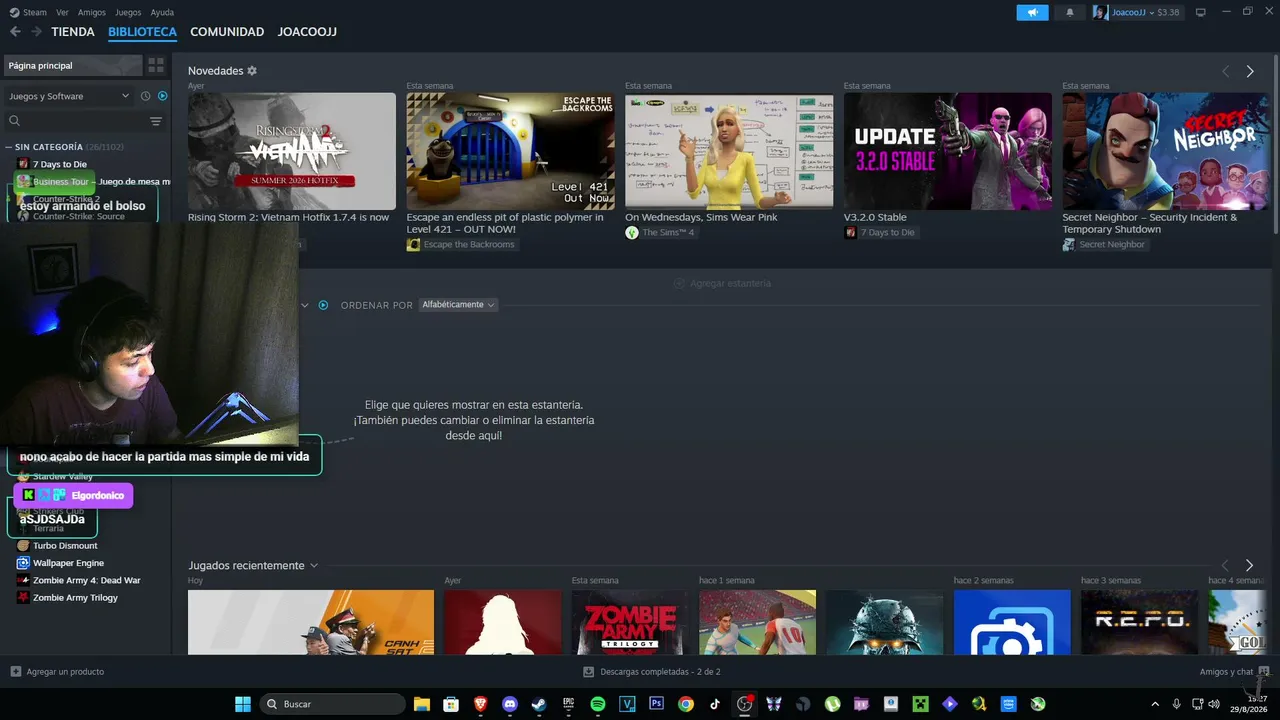
Task: Open File Explorer from taskbar
Action: point(422,704)
